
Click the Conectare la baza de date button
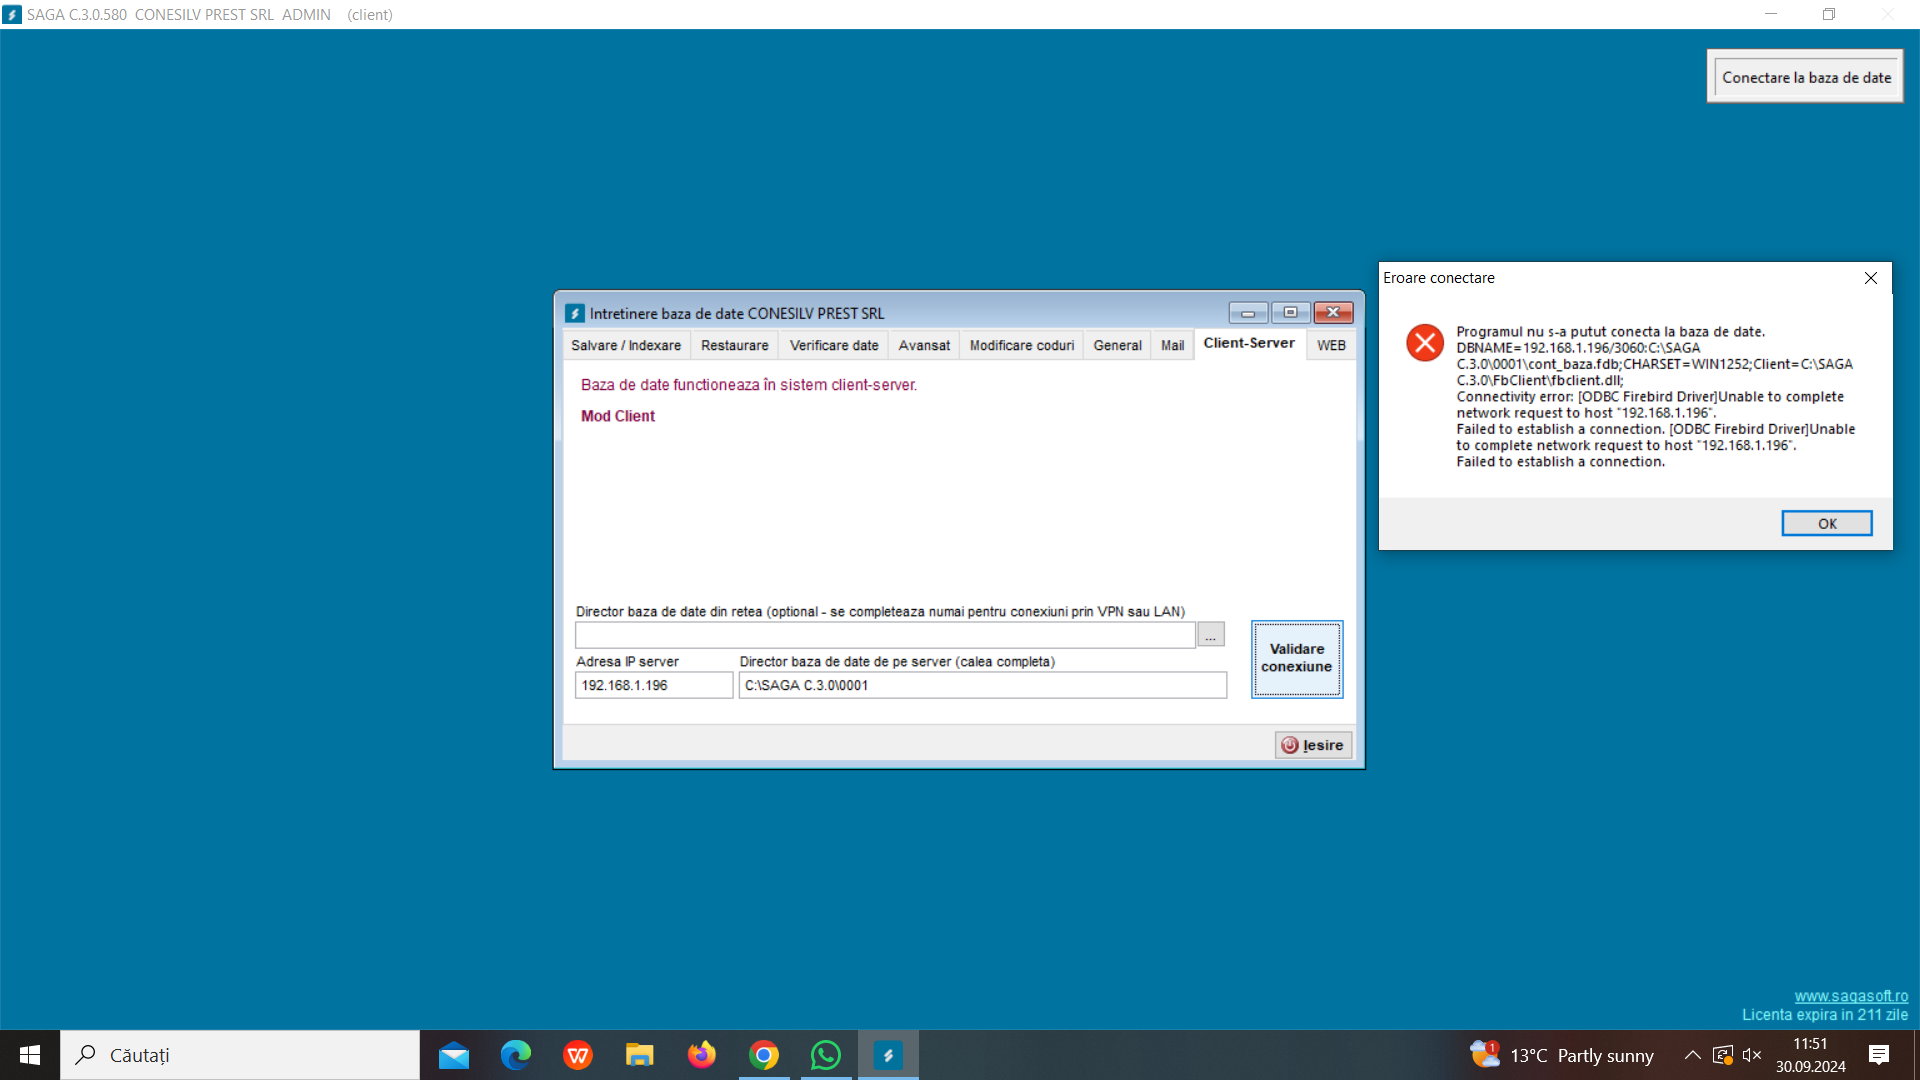[1806, 77]
